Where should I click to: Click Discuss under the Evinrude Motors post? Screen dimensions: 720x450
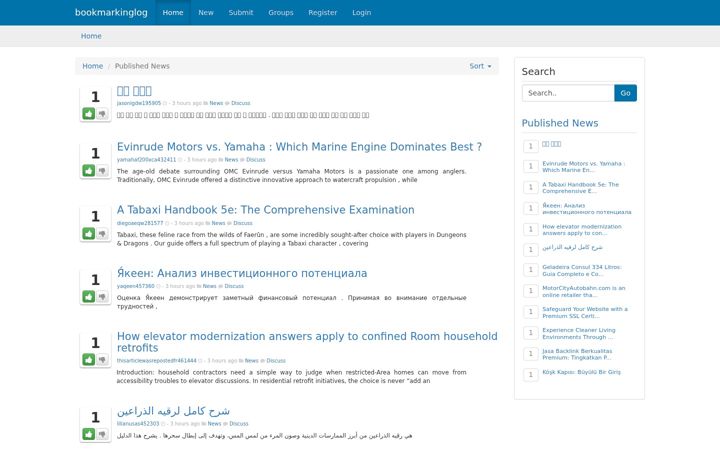click(256, 160)
